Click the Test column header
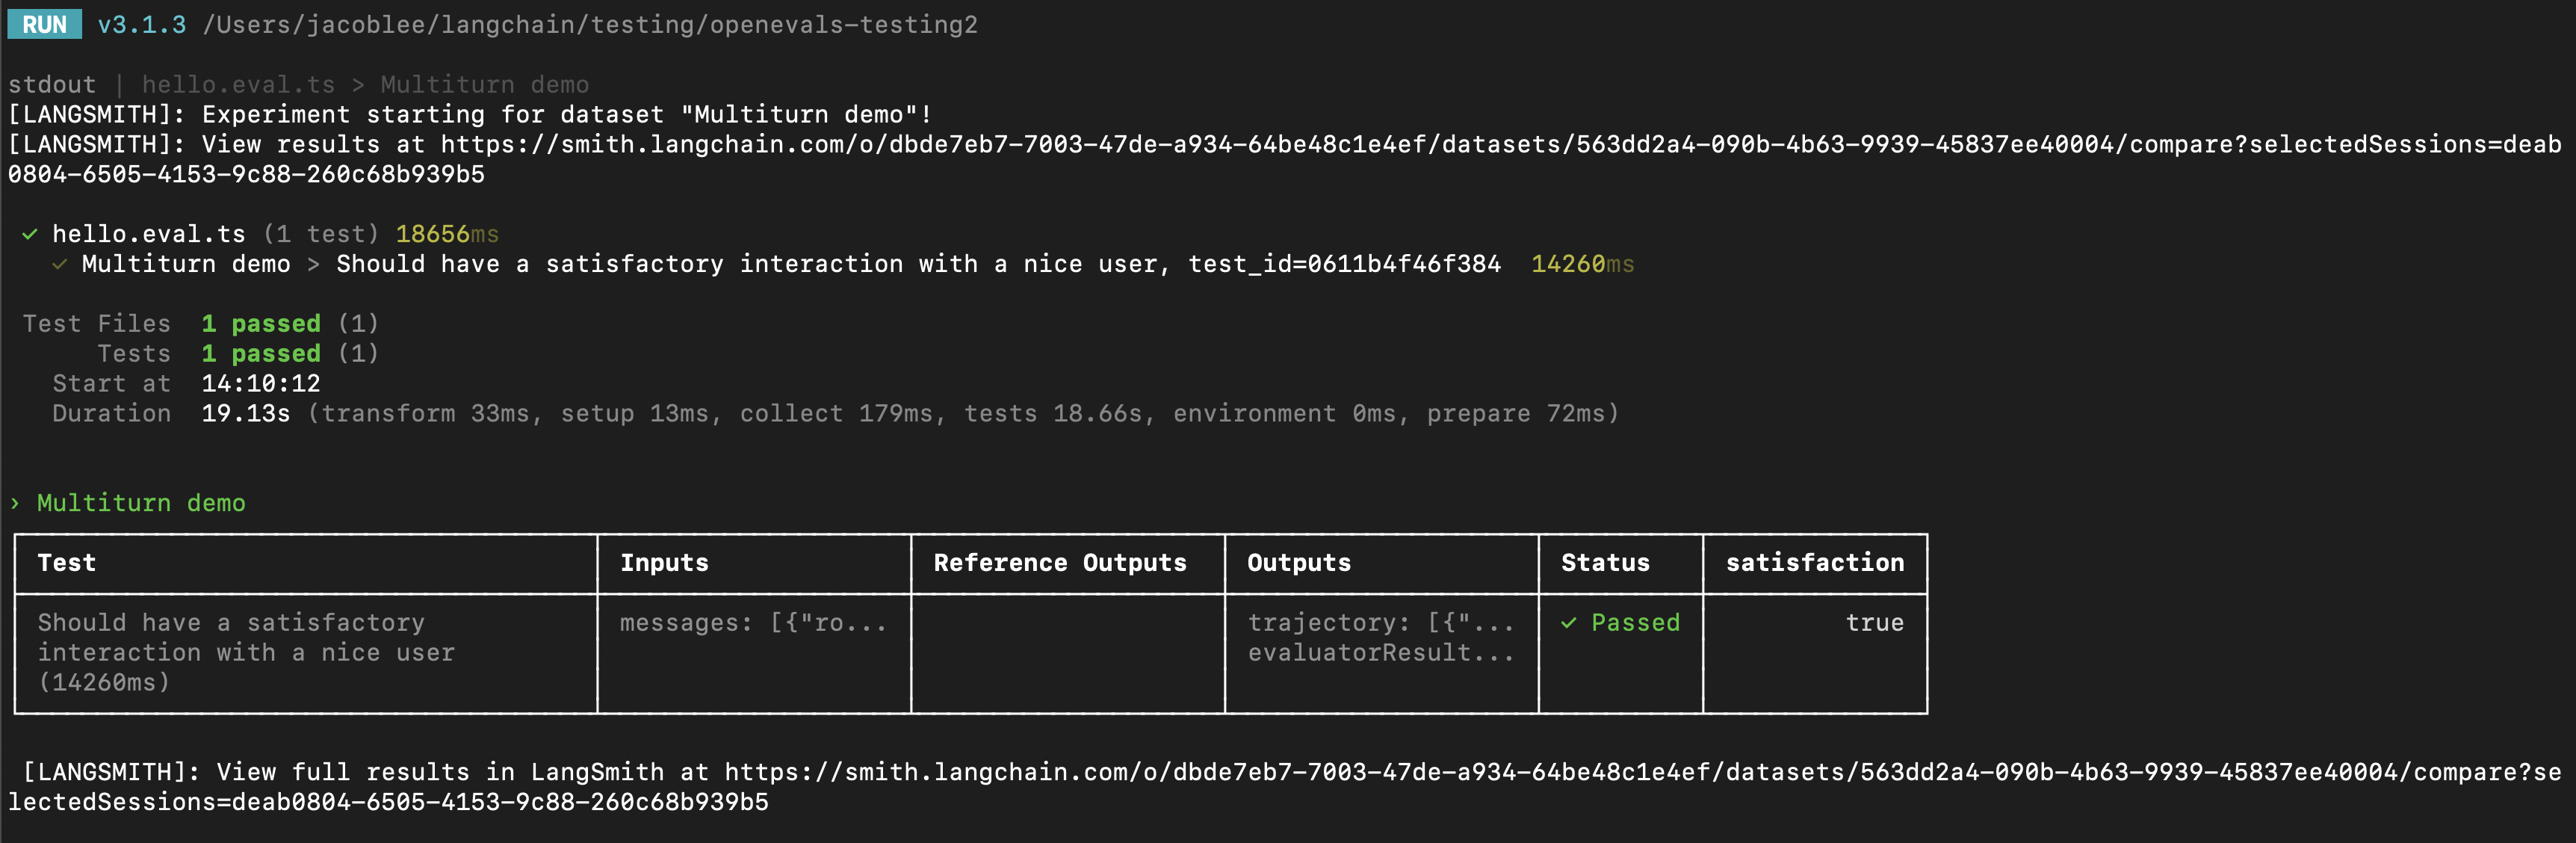Viewport: 2576px width, 843px height. [67, 563]
